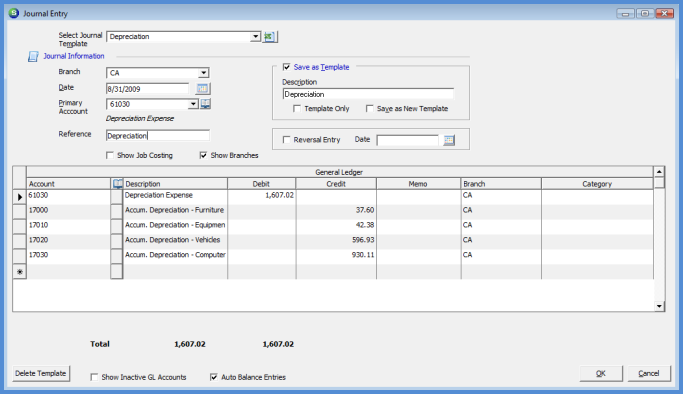Click the Accum. Depreciation - Furniture description cell

(175, 212)
